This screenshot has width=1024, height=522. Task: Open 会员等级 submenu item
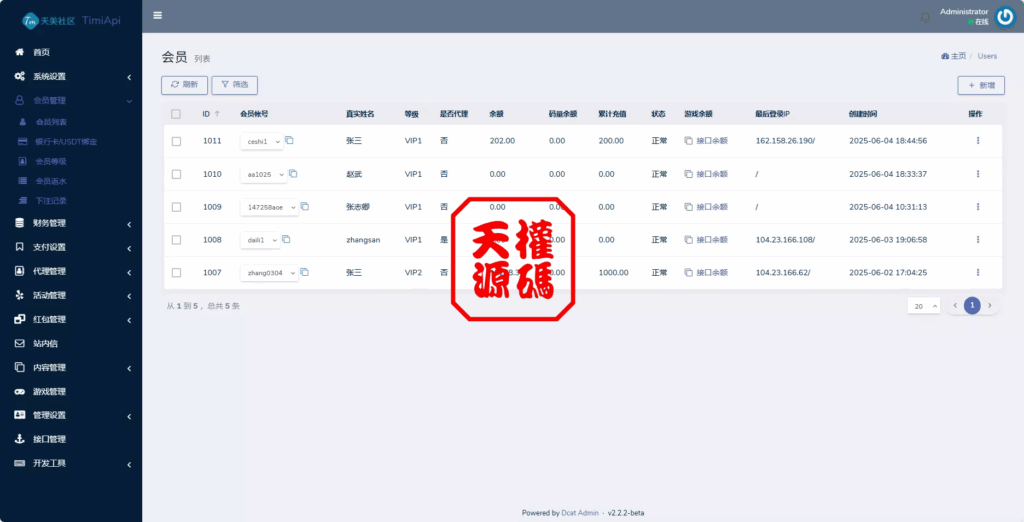[71, 161]
